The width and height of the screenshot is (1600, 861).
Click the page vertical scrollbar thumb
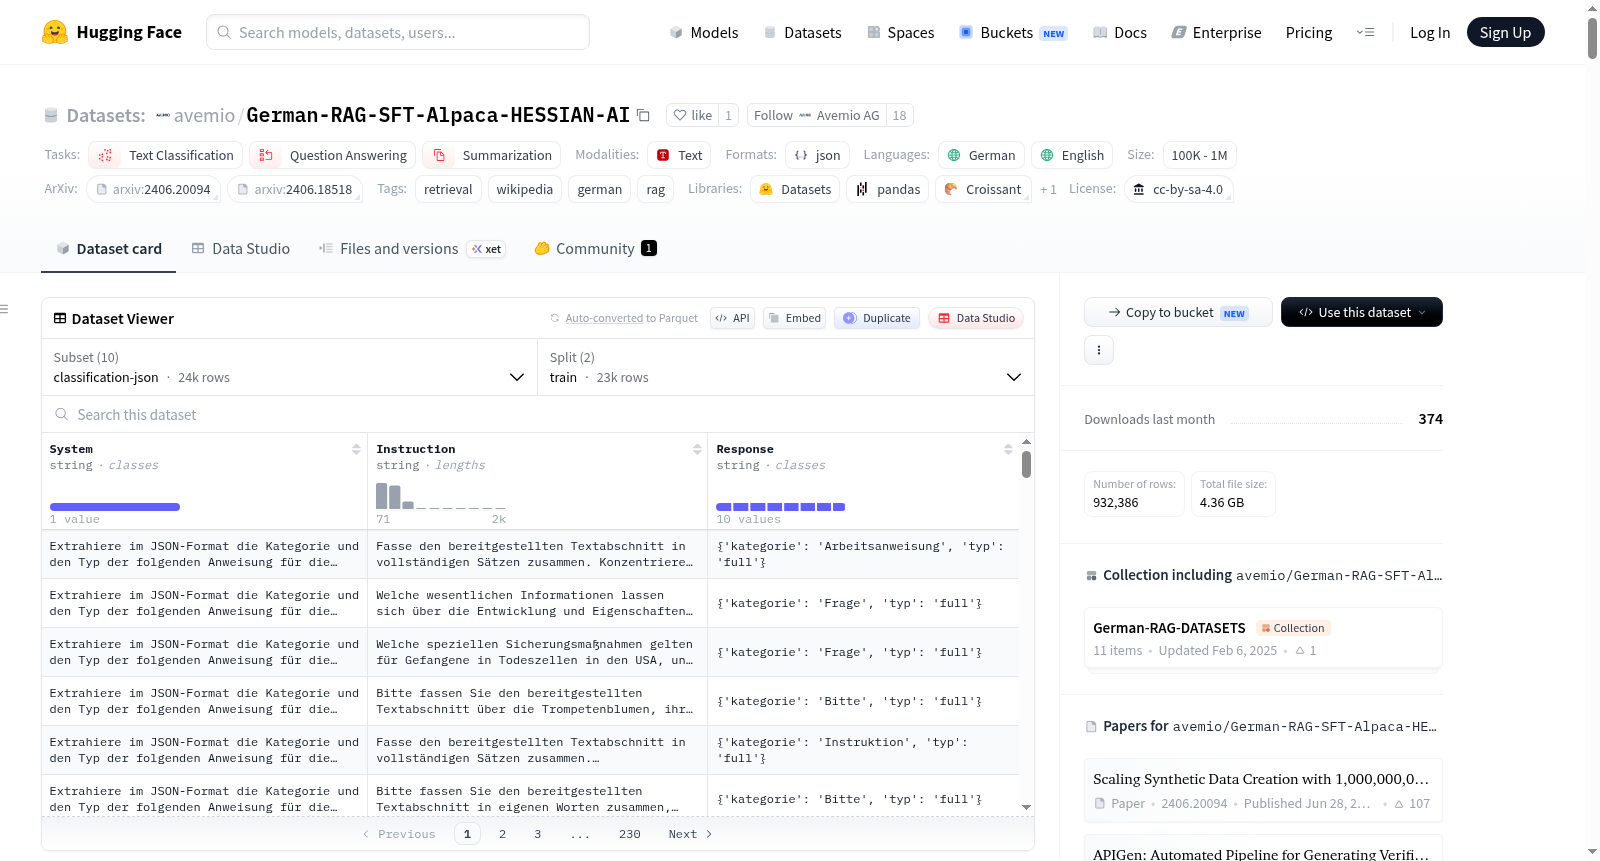click(x=1592, y=38)
